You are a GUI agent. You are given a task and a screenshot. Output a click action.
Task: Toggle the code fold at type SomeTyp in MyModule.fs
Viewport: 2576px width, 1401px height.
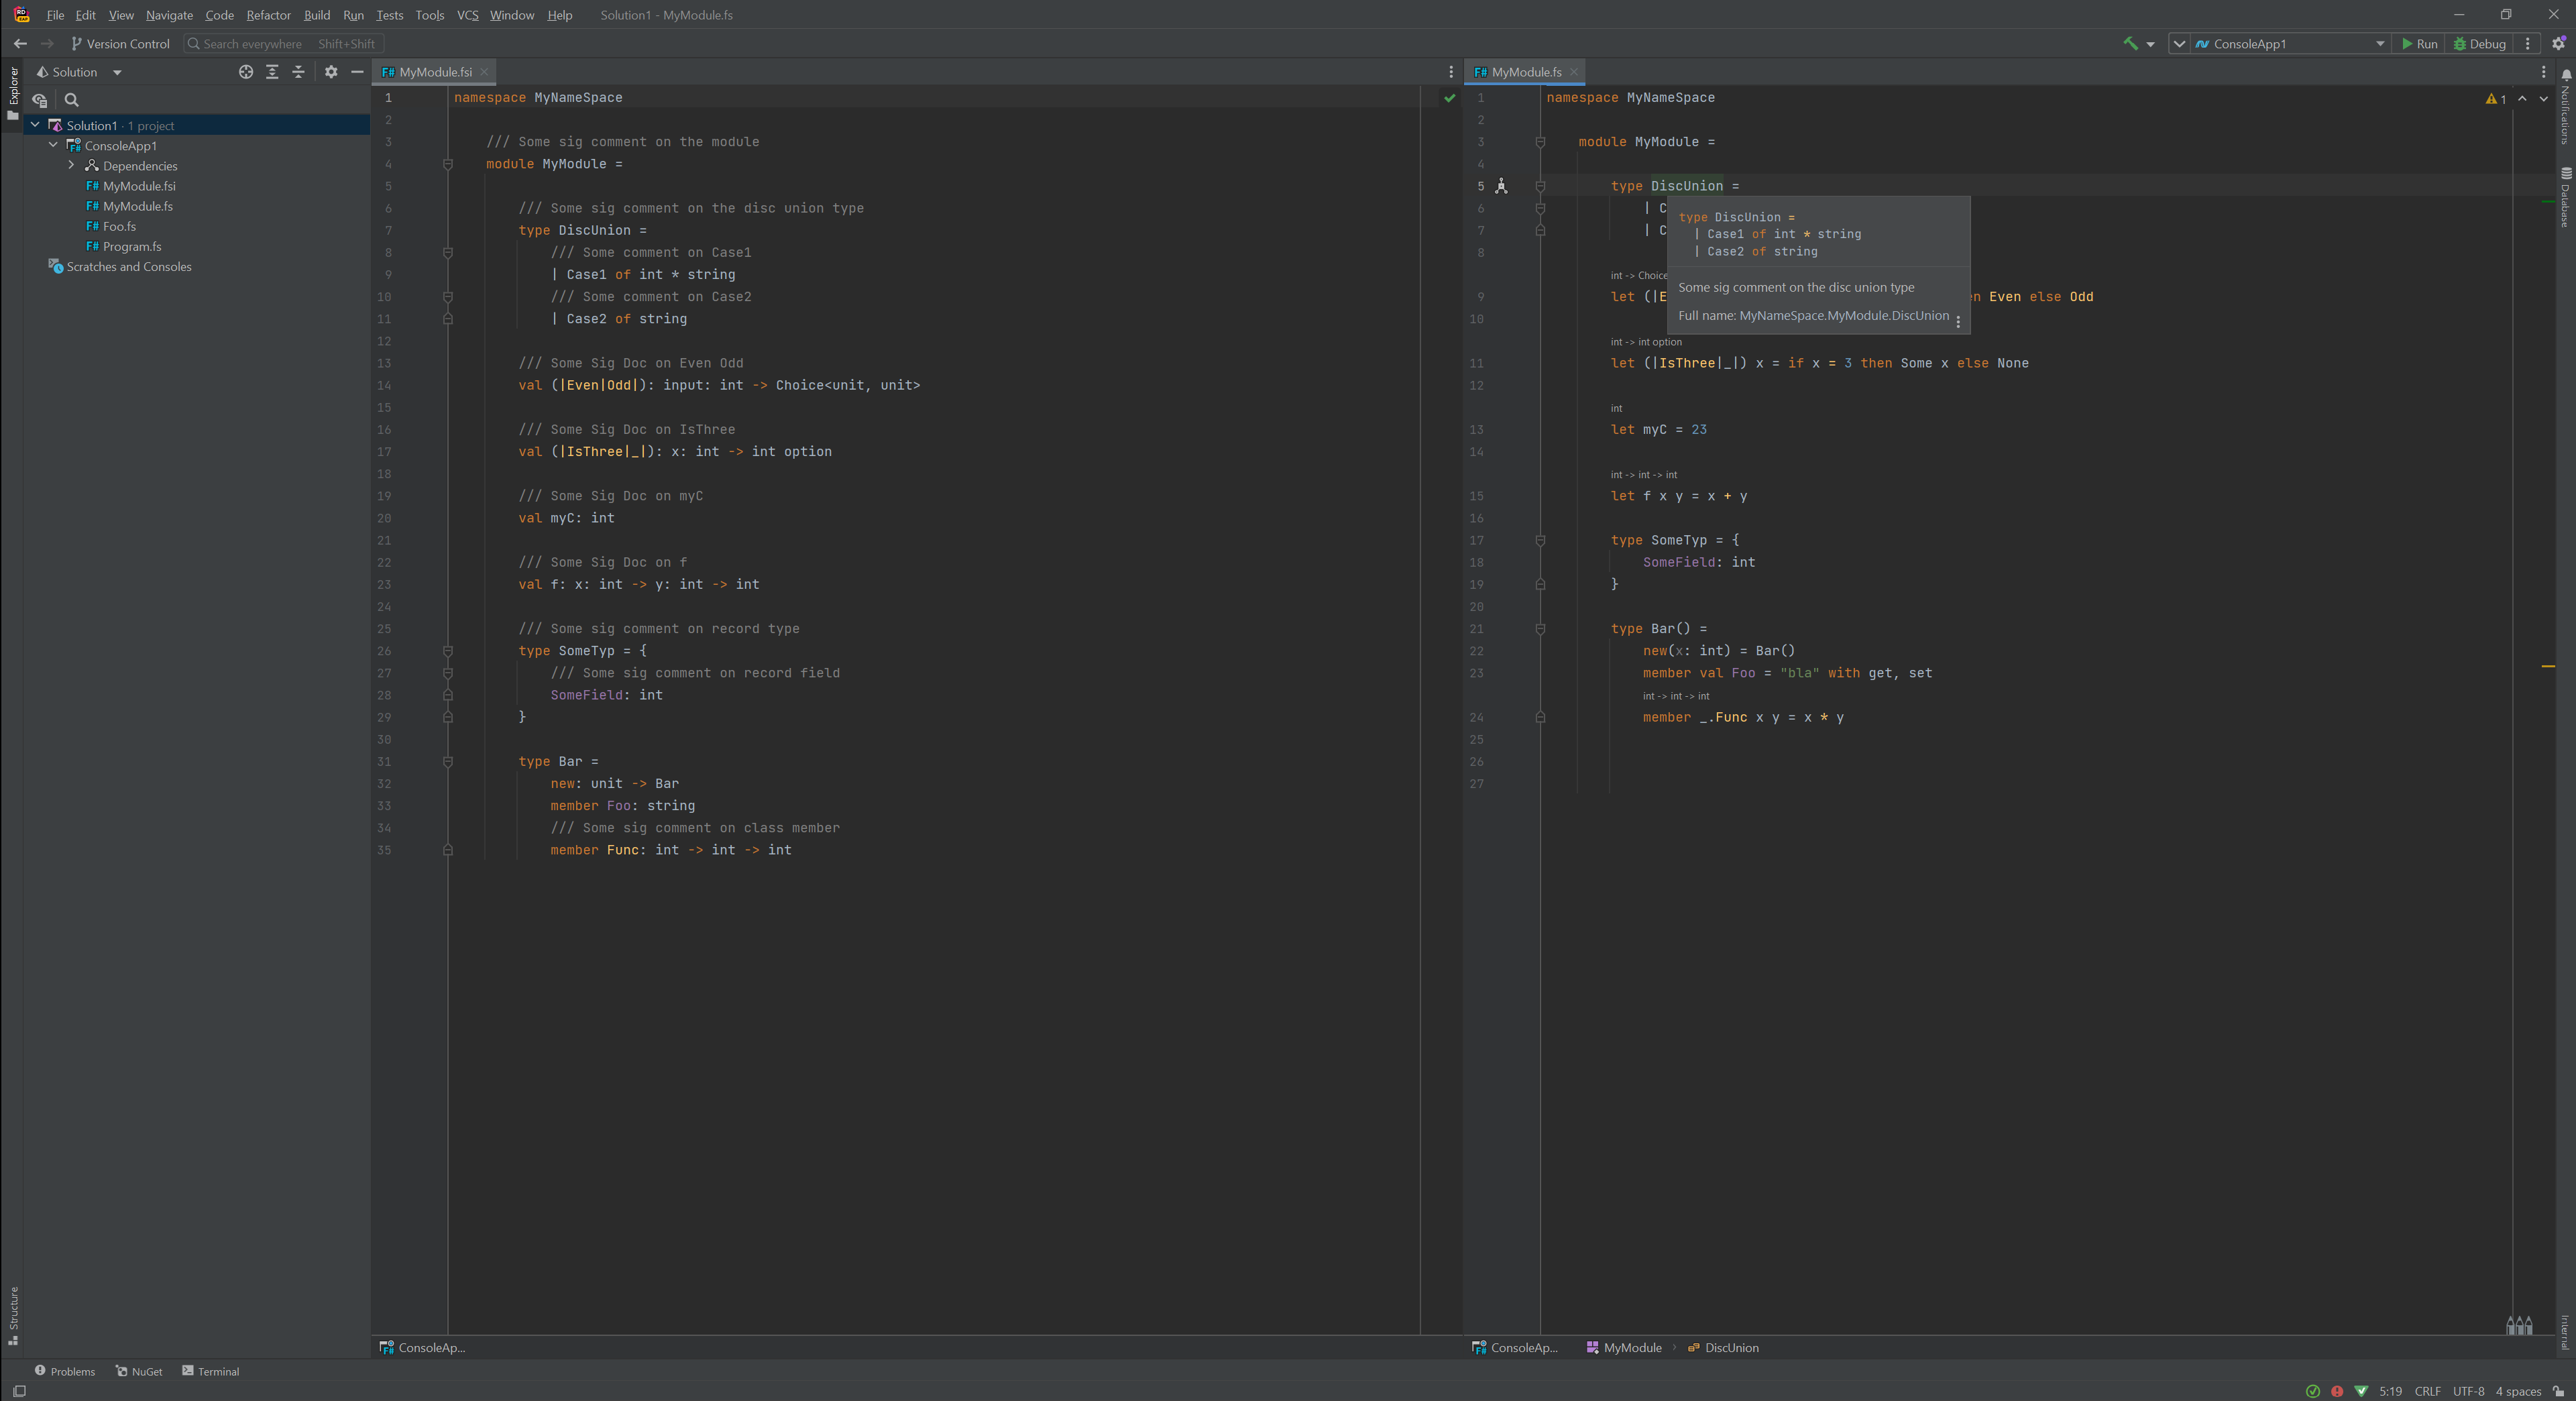tap(1540, 540)
